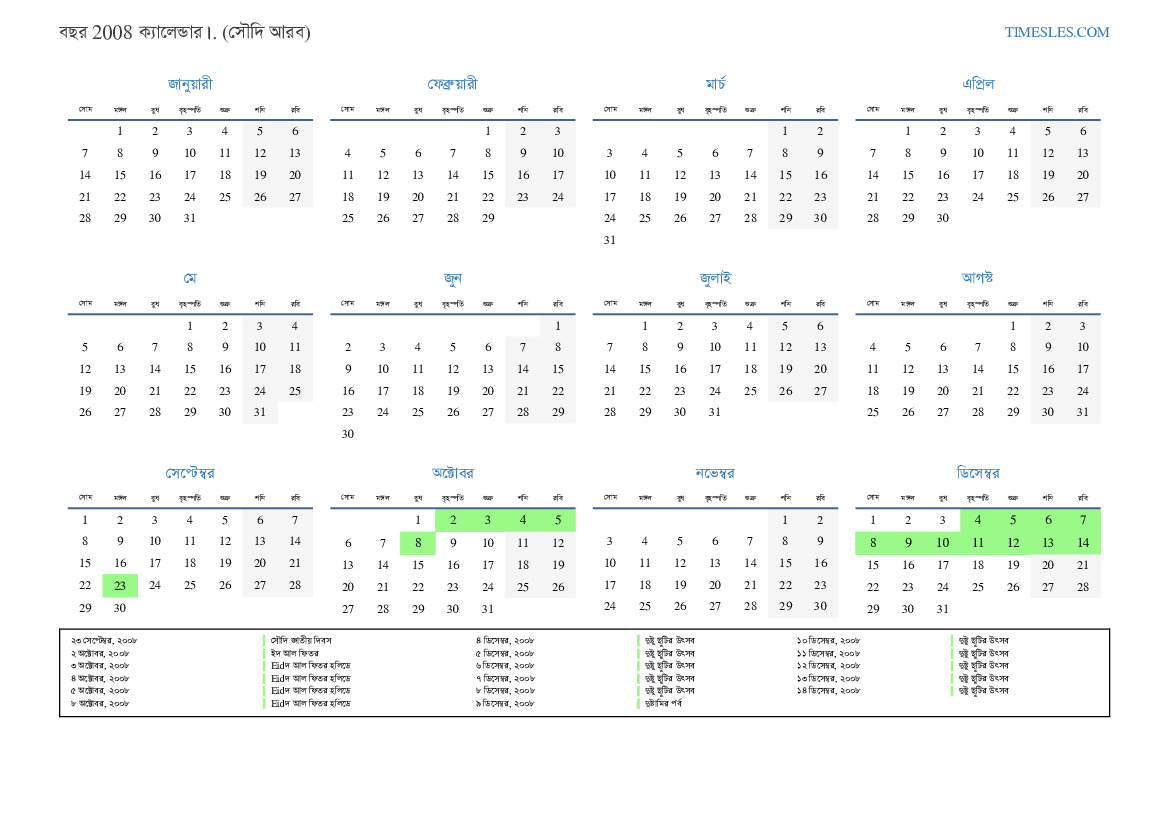Screen dimensions: 1169x827
Task: Select date 29 in February
Action: pyautogui.click(x=488, y=218)
